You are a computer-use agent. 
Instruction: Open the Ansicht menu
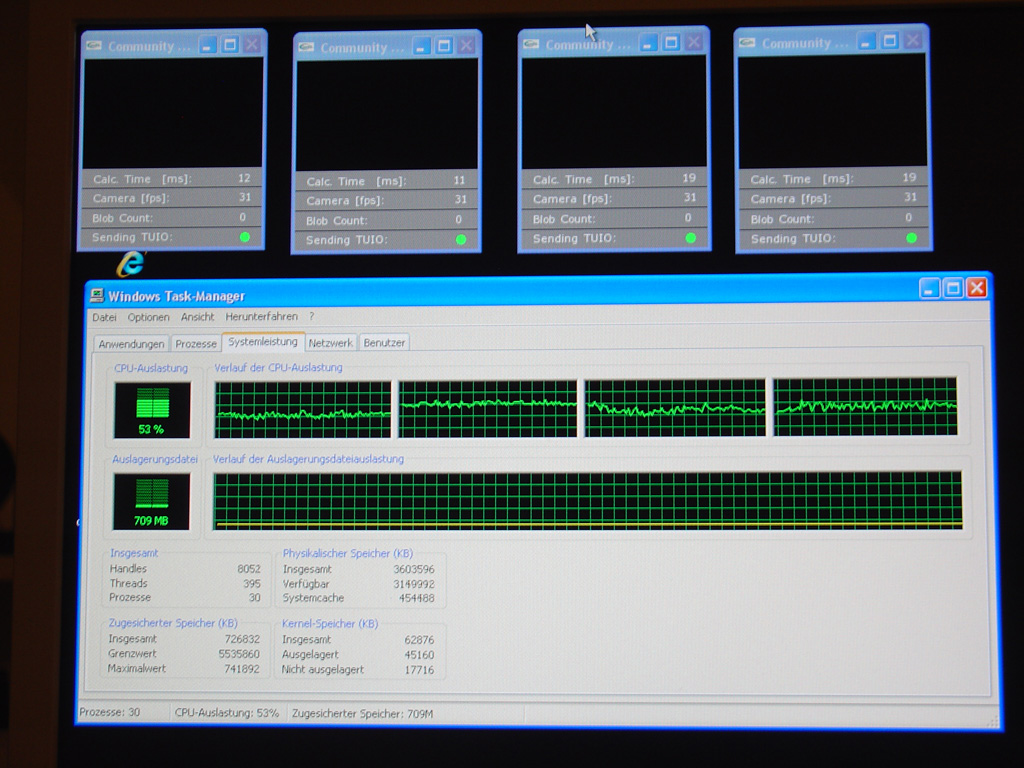tap(197, 317)
